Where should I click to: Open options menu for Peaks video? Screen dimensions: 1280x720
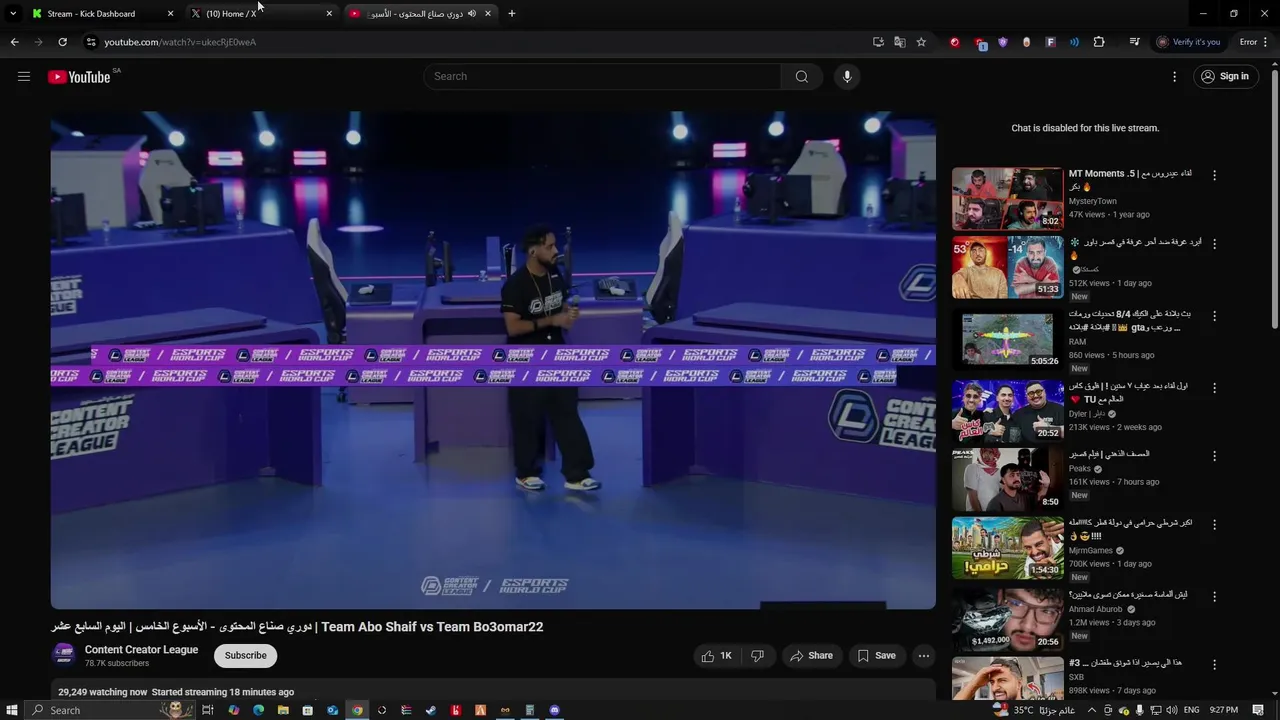pos(1214,455)
